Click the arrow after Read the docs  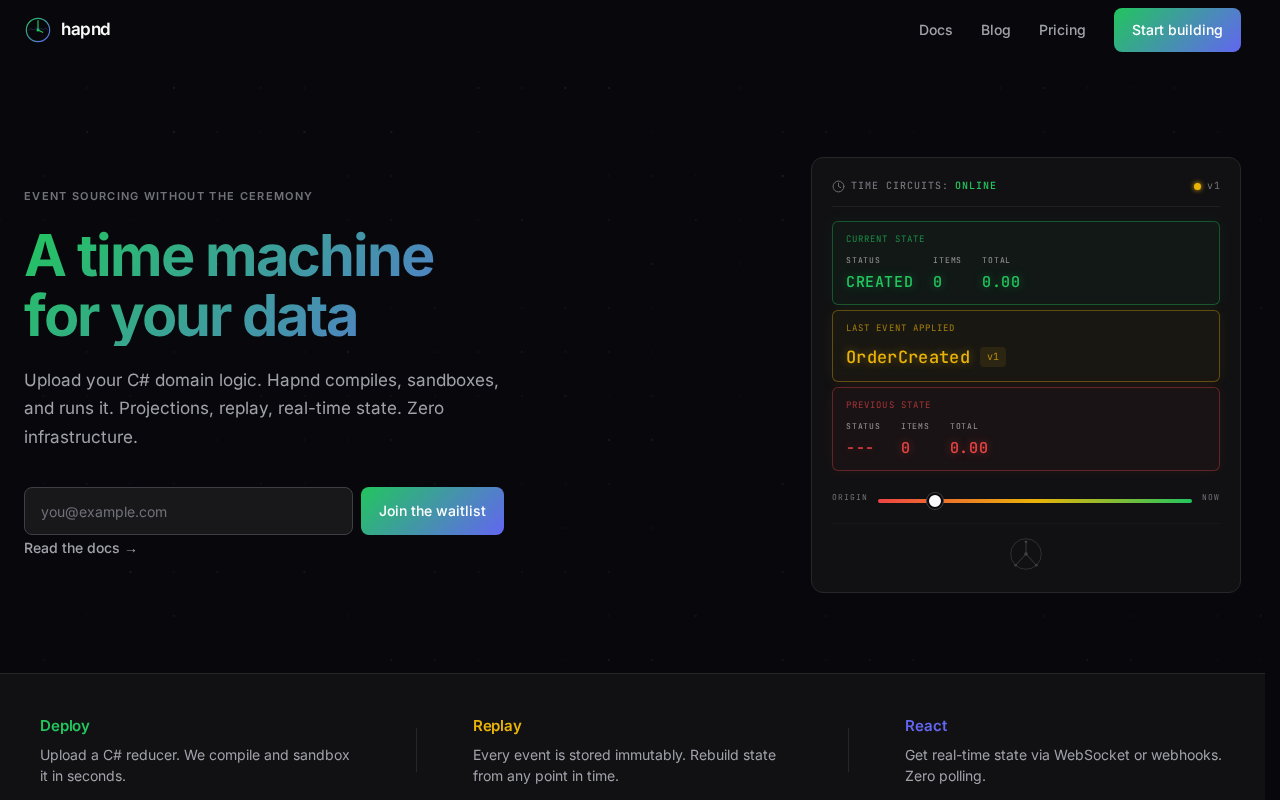tap(131, 549)
